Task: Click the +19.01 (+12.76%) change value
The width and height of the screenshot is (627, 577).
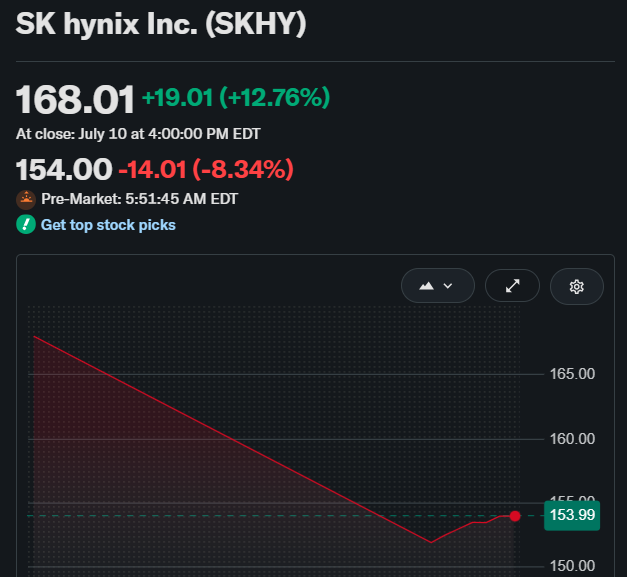Action: (236, 98)
